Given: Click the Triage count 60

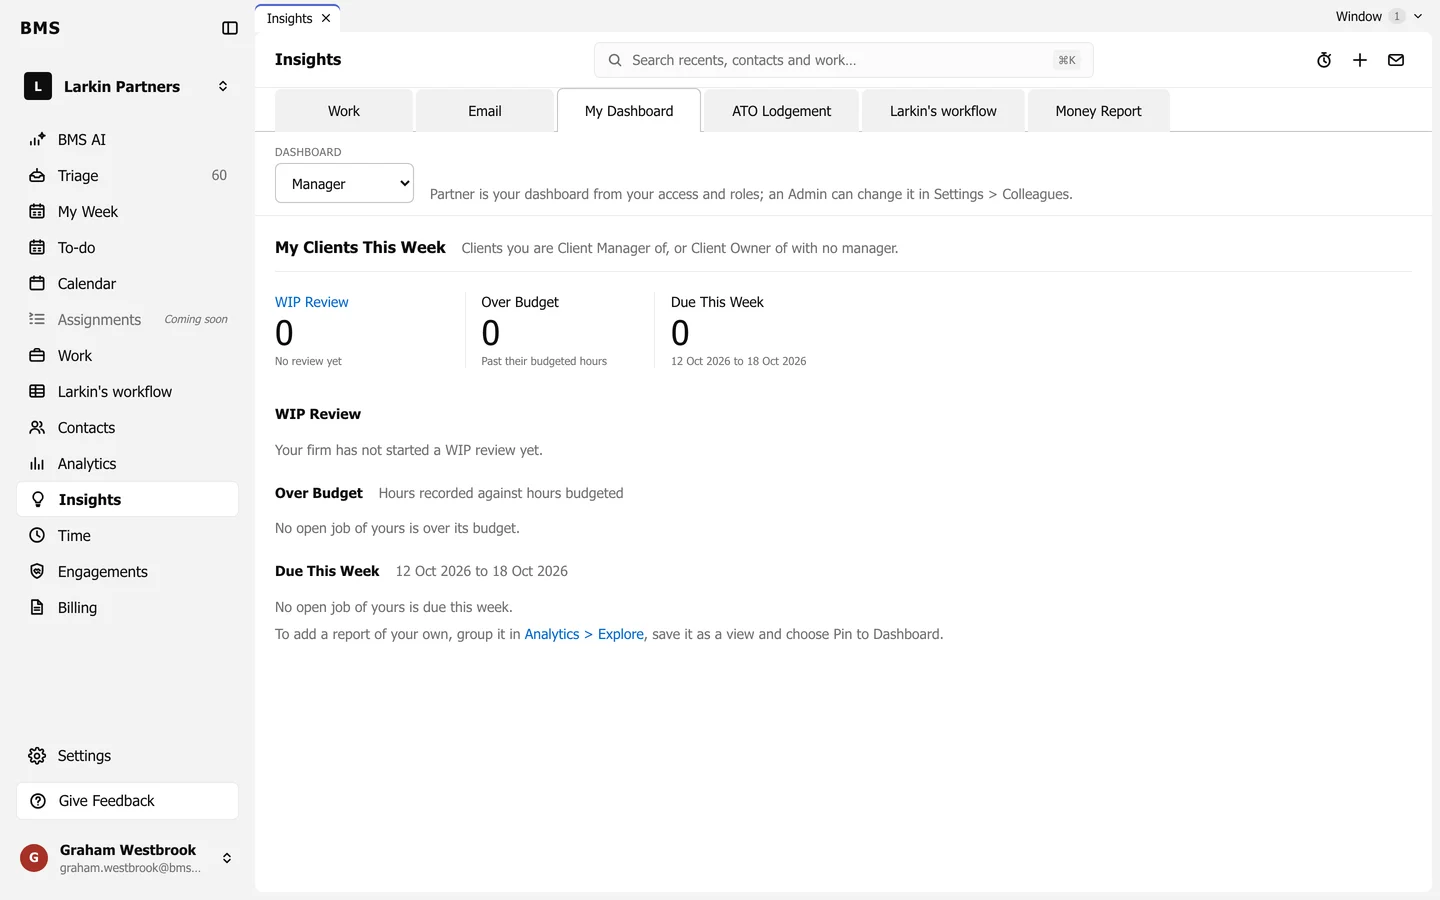Looking at the screenshot, I should tap(219, 176).
